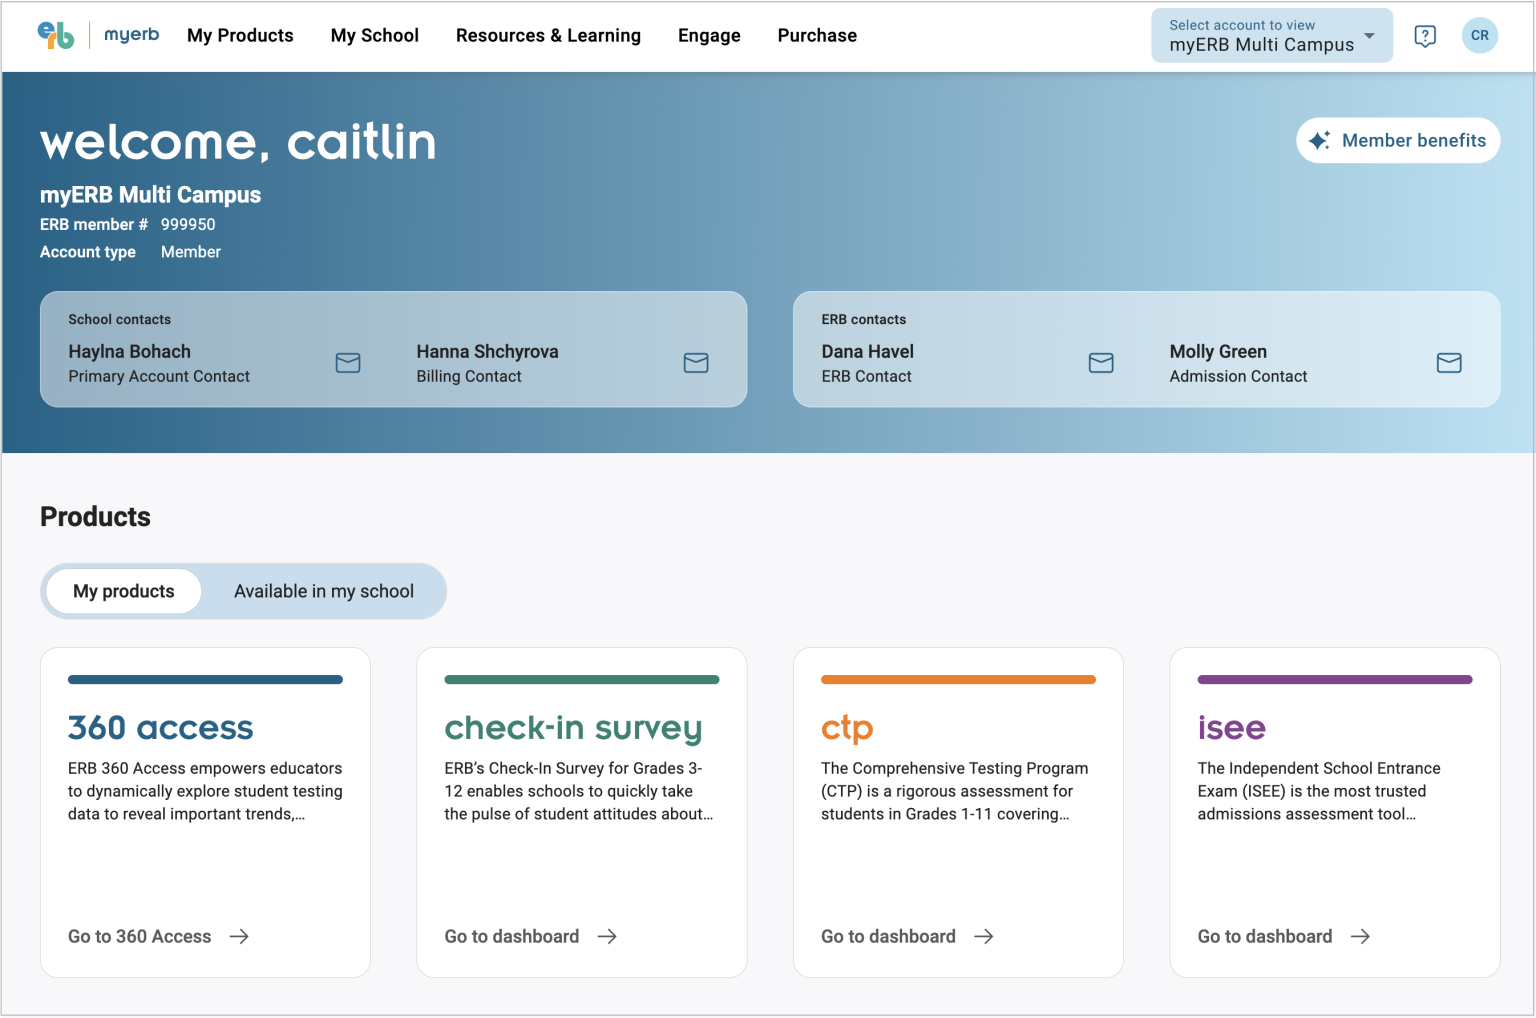Screen dimensions: 1536x1018
Task: Select the My products toggle
Action: tap(124, 591)
